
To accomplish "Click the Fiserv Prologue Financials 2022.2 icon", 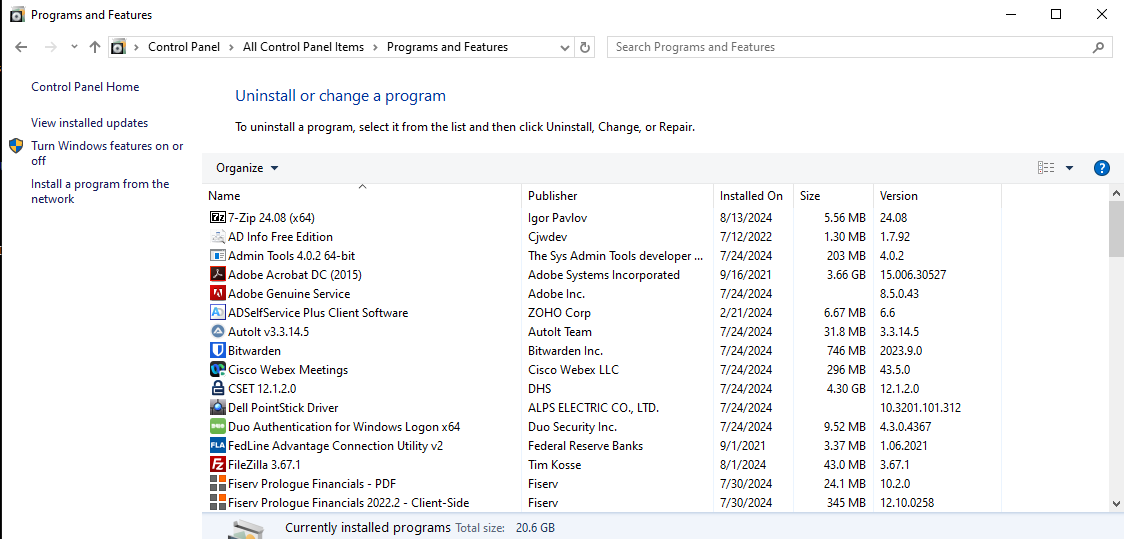I will point(217,502).
